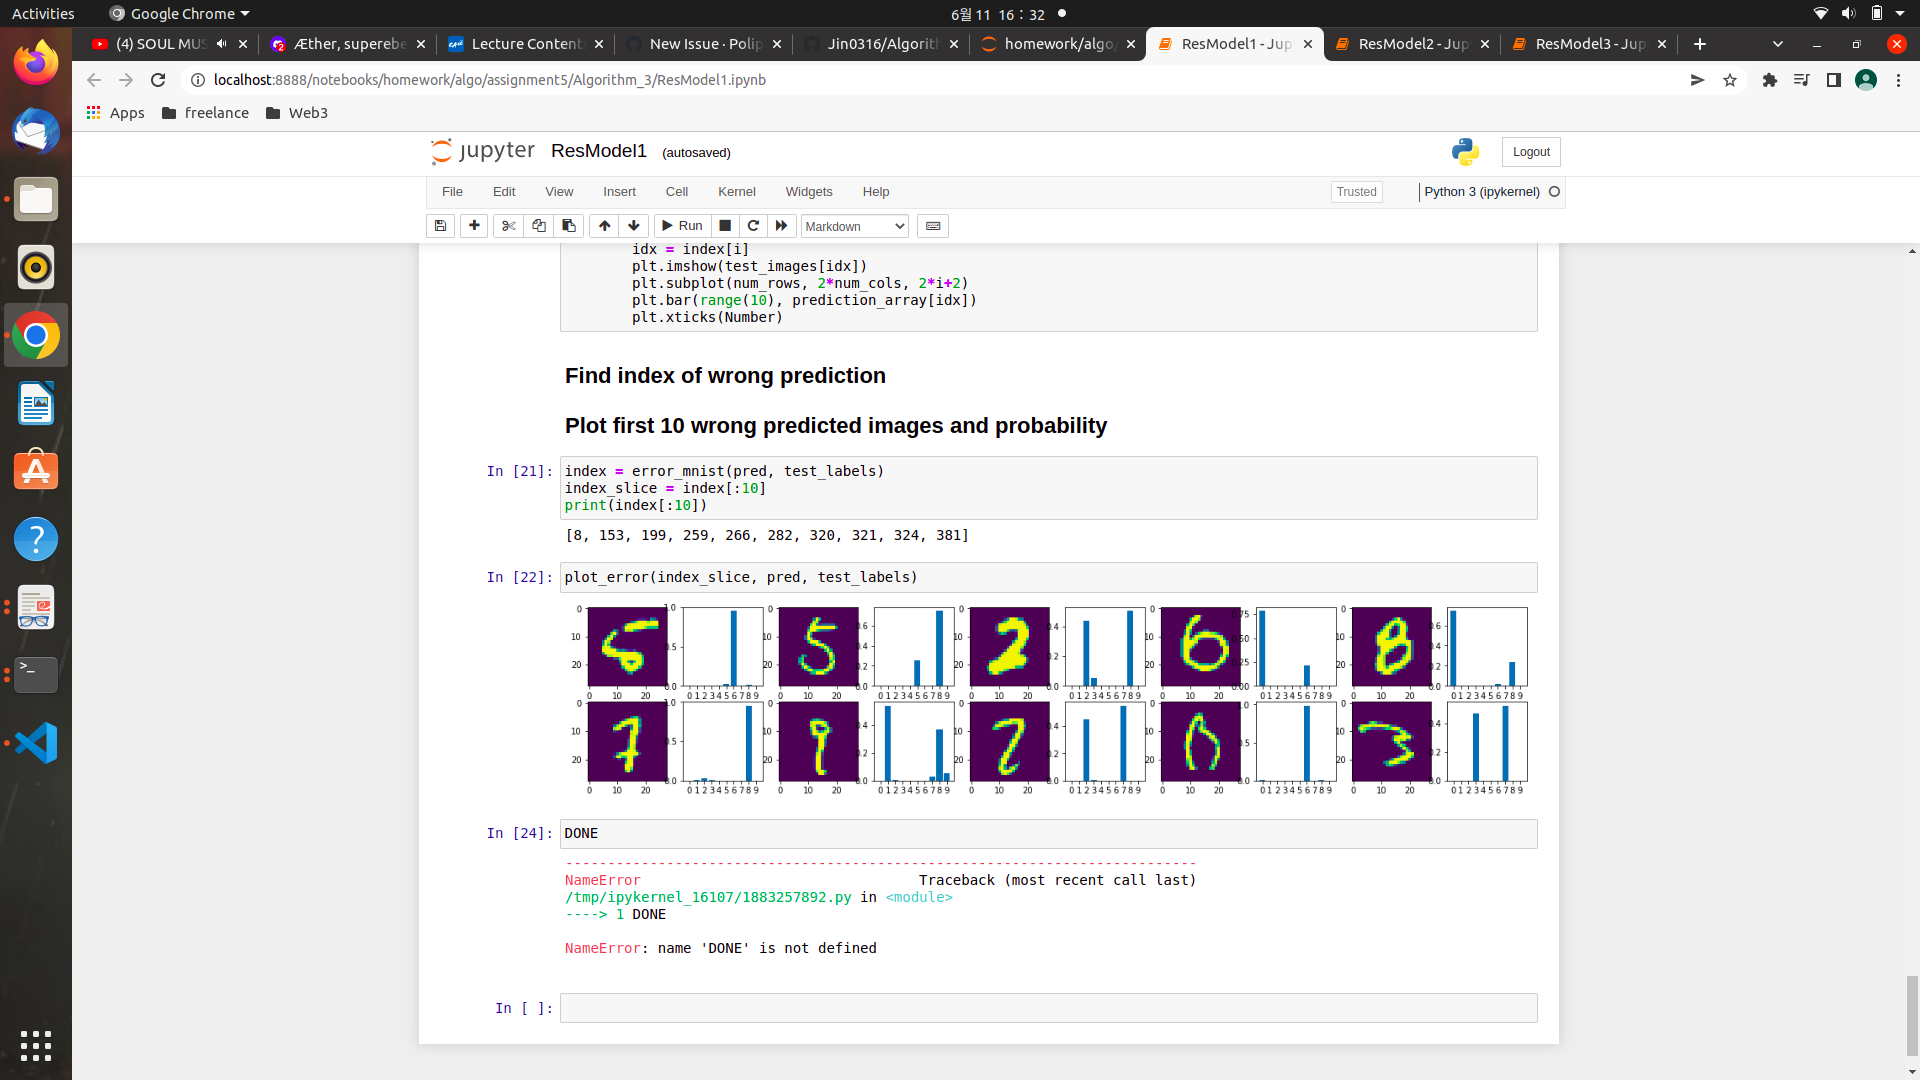1920x1080 pixels.
Task: Save the notebook with the floppy disk icon
Action: (x=440, y=226)
